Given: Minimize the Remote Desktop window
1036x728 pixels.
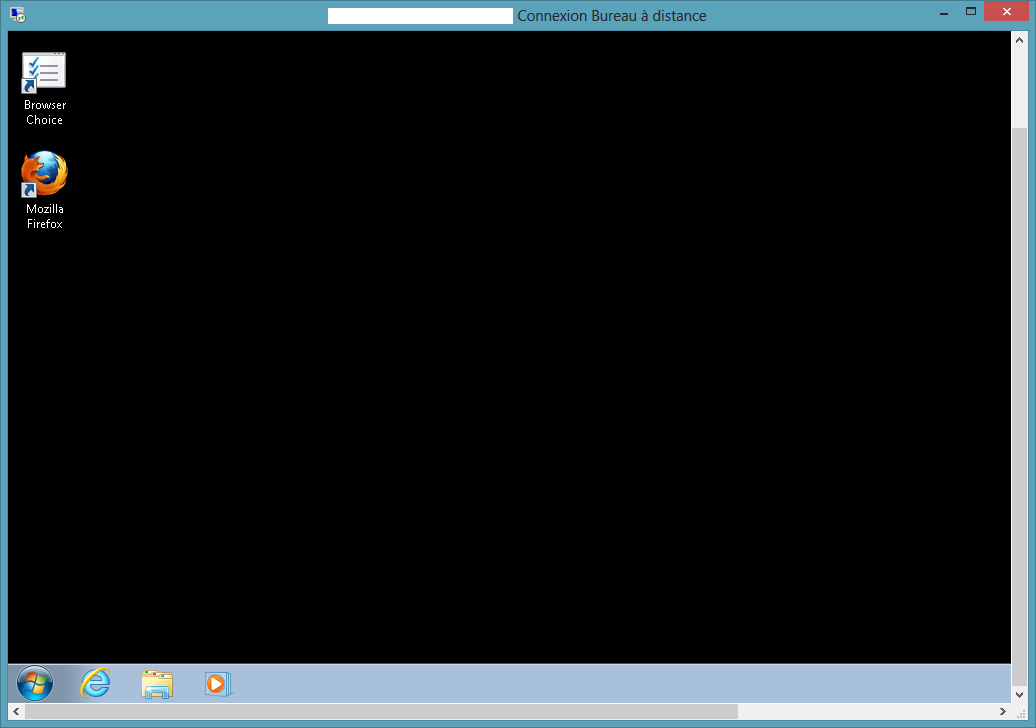Looking at the screenshot, I should click(x=944, y=13).
